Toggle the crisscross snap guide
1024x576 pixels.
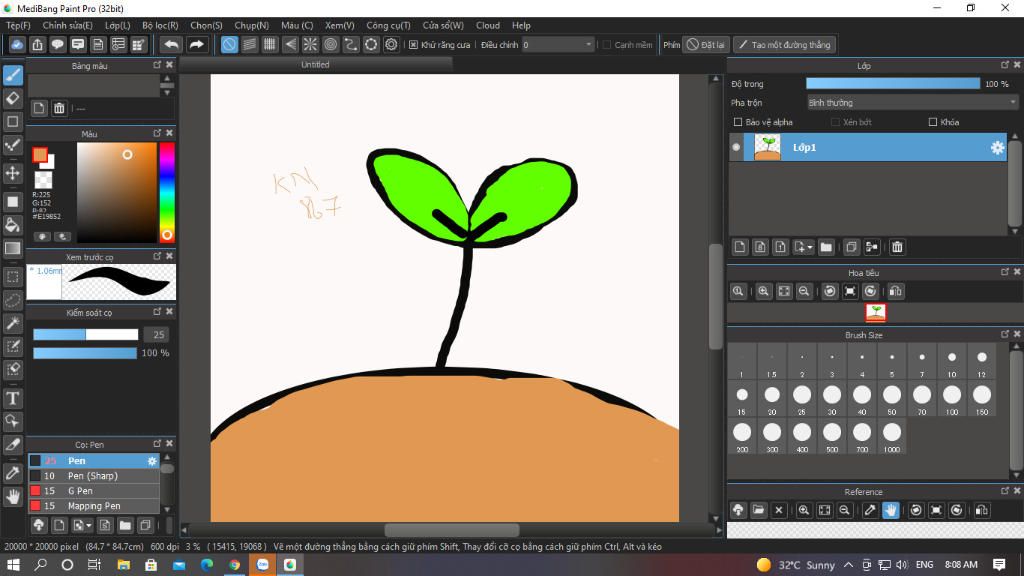click(x=270, y=44)
